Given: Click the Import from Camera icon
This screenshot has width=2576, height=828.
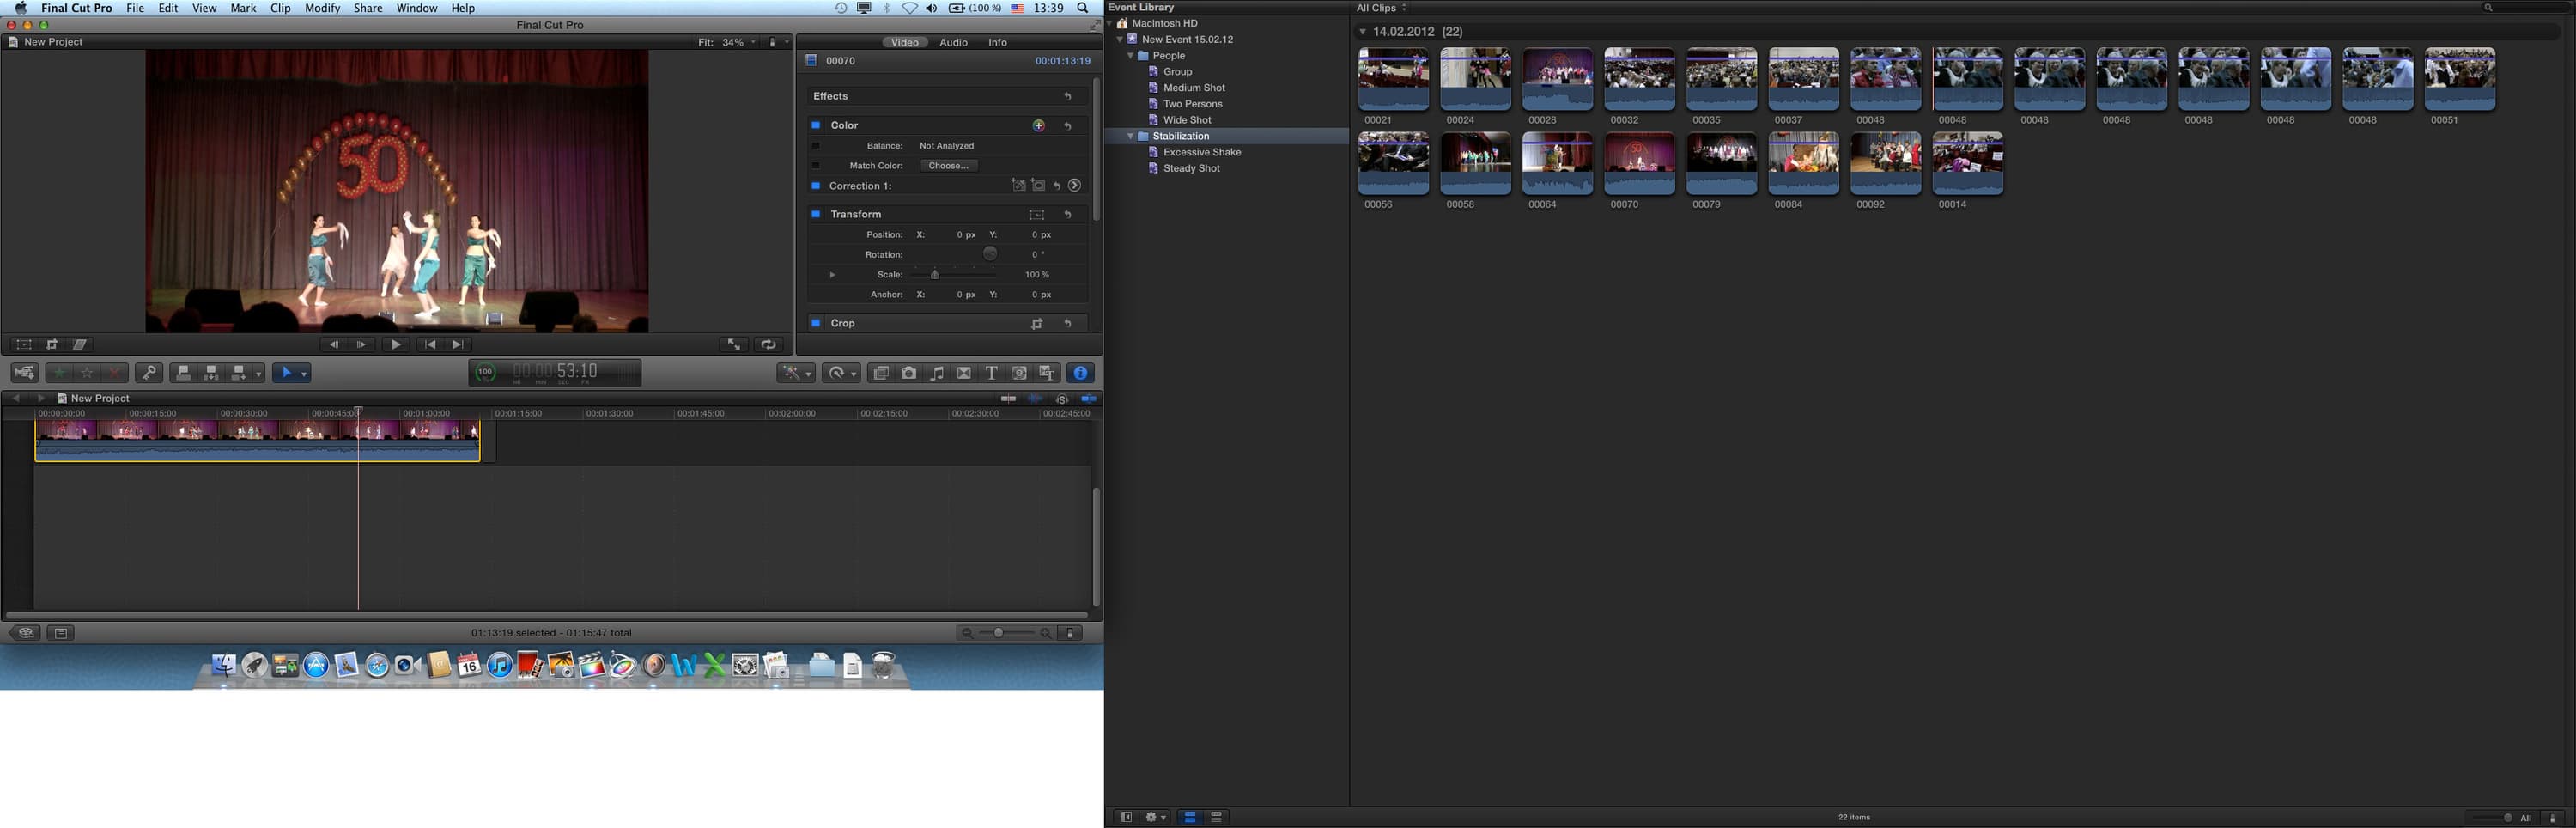Looking at the screenshot, I should pos(25,373).
